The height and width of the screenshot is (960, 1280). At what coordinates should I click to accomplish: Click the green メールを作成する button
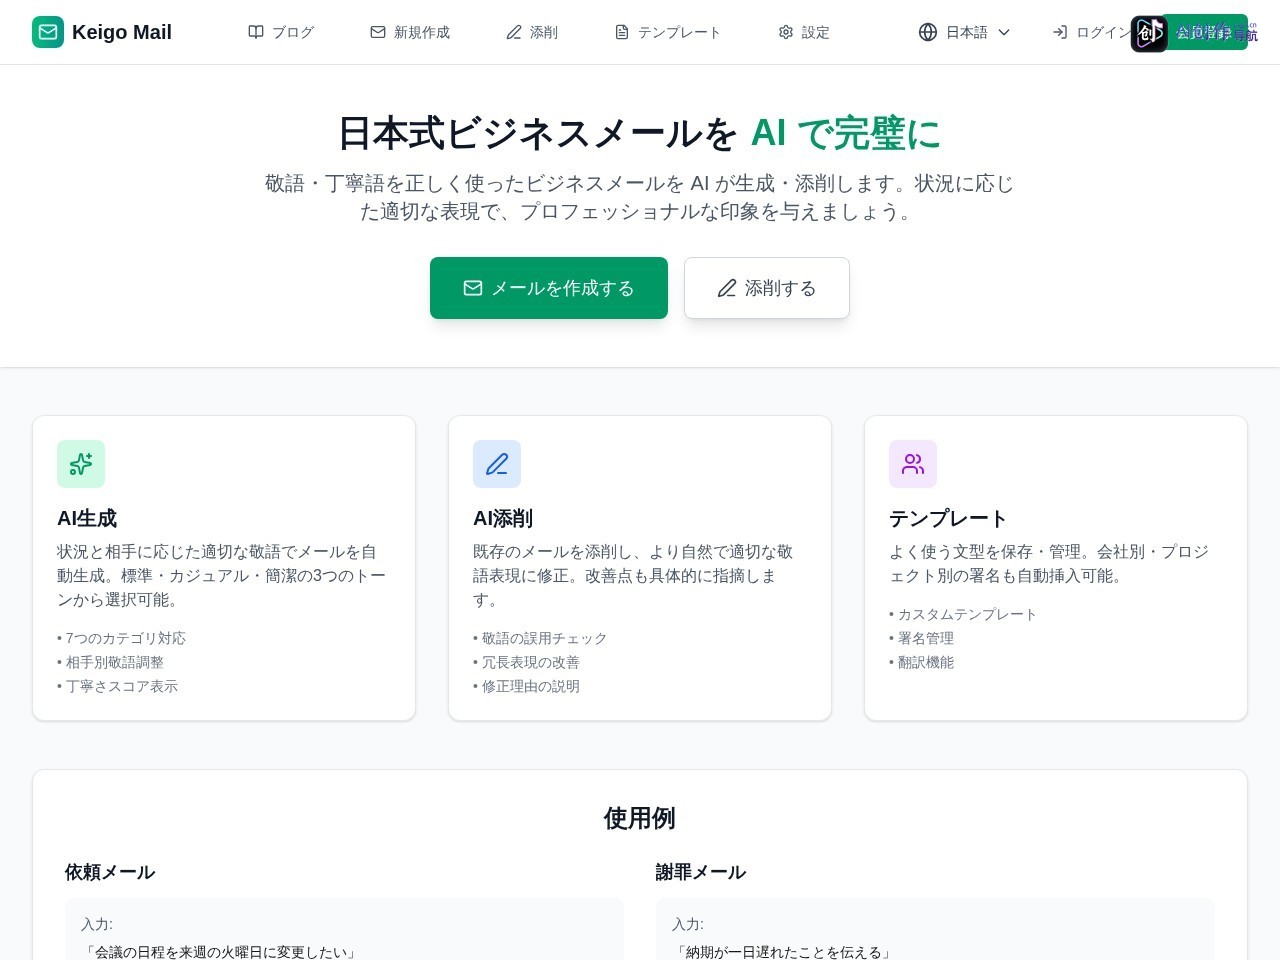coord(549,288)
